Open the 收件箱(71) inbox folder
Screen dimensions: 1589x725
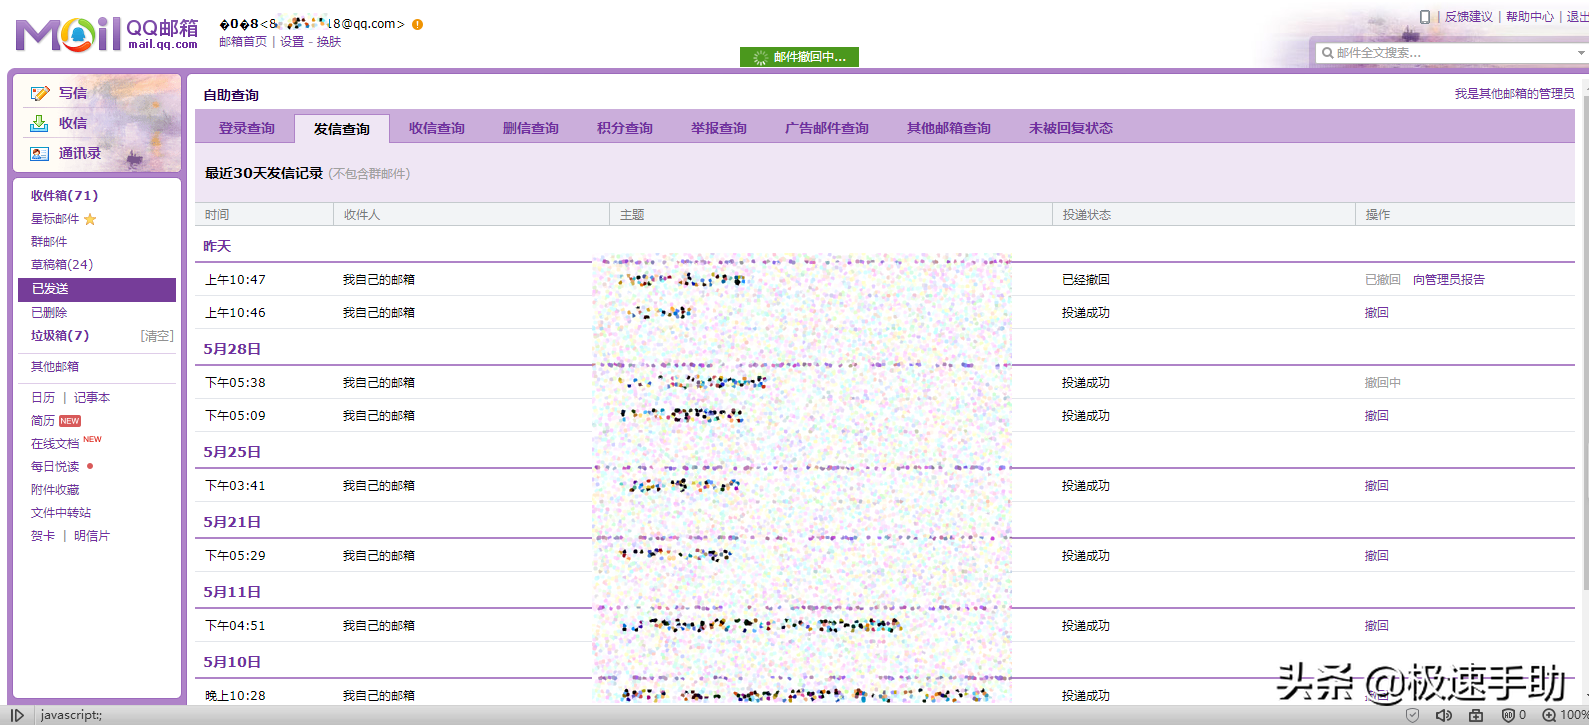(x=64, y=196)
